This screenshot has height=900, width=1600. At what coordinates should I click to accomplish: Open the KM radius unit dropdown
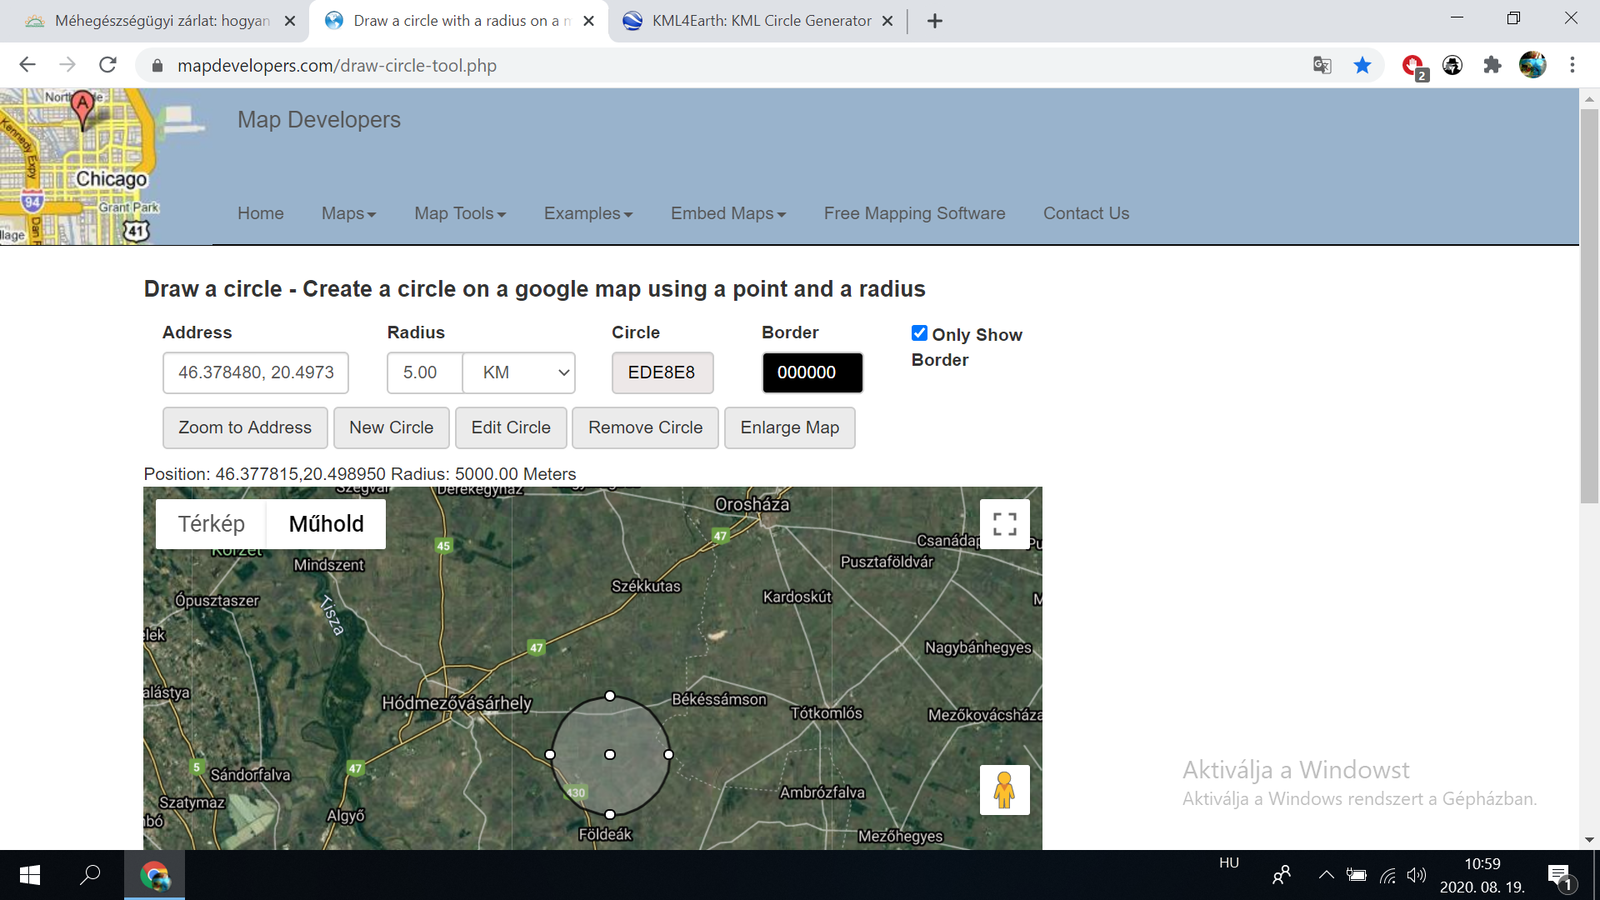[x=519, y=373]
